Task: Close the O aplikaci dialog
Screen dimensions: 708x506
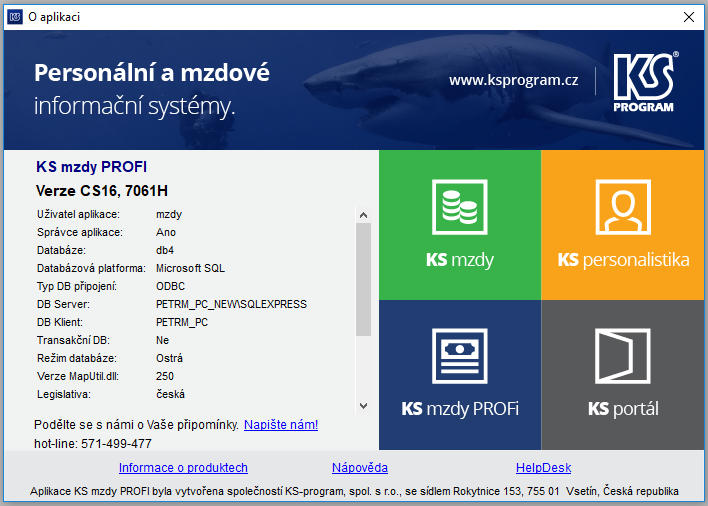Action: [x=689, y=17]
